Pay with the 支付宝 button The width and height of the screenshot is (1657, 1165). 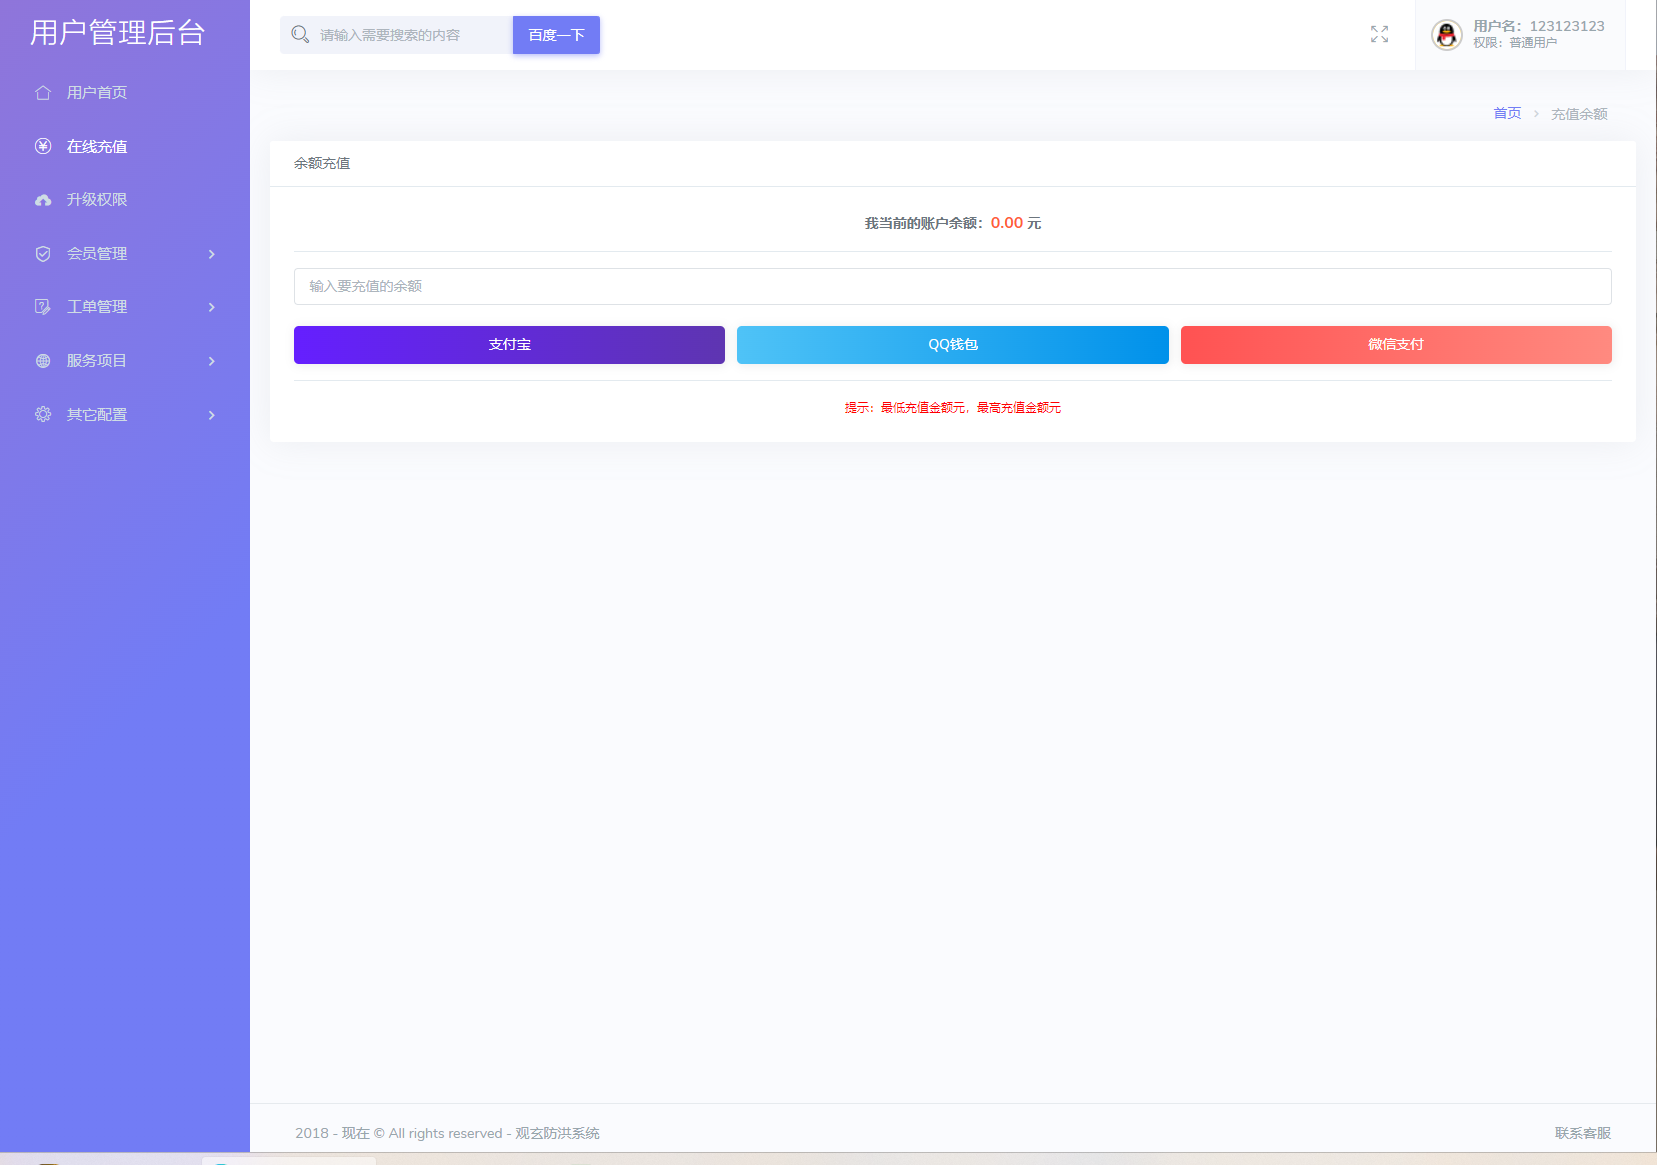click(x=509, y=345)
